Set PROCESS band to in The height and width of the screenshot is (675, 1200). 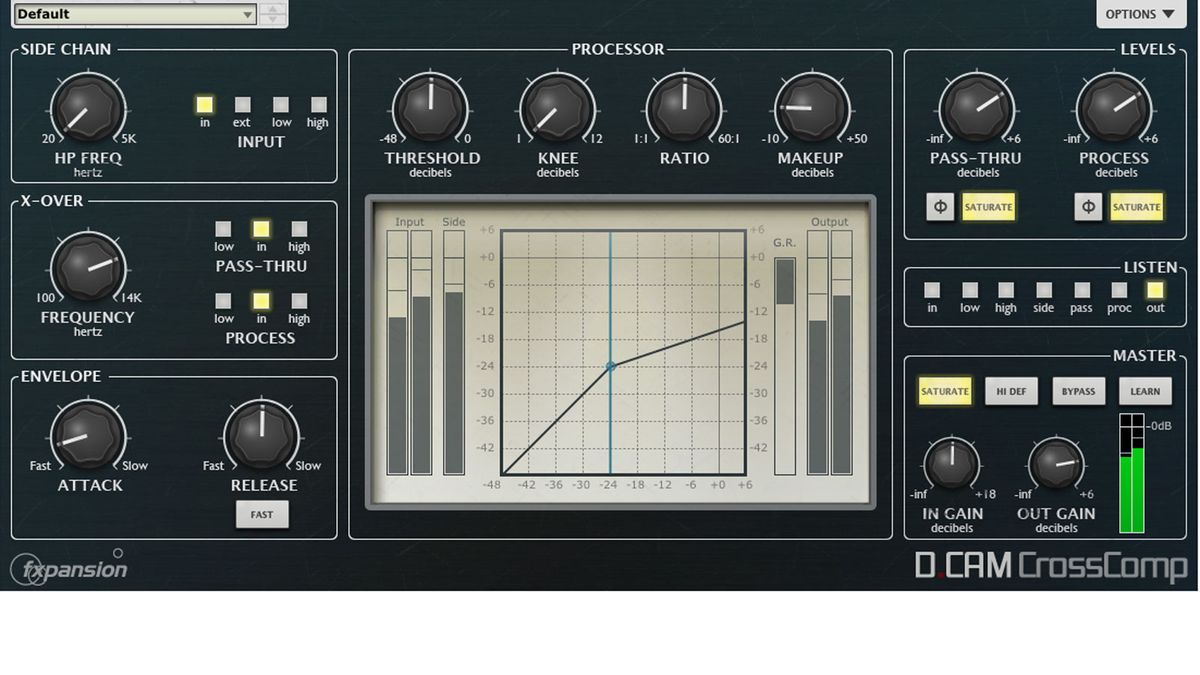(x=261, y=301)
